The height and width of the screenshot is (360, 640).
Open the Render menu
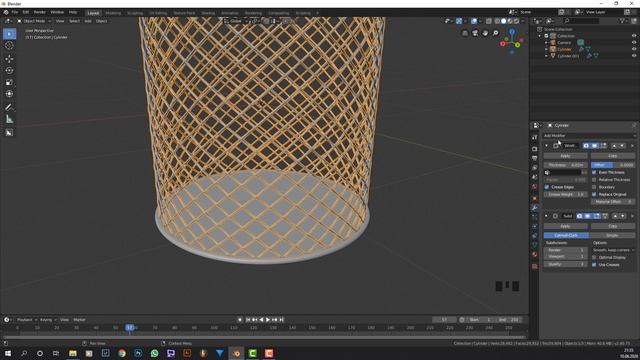[x=40, y=12]
